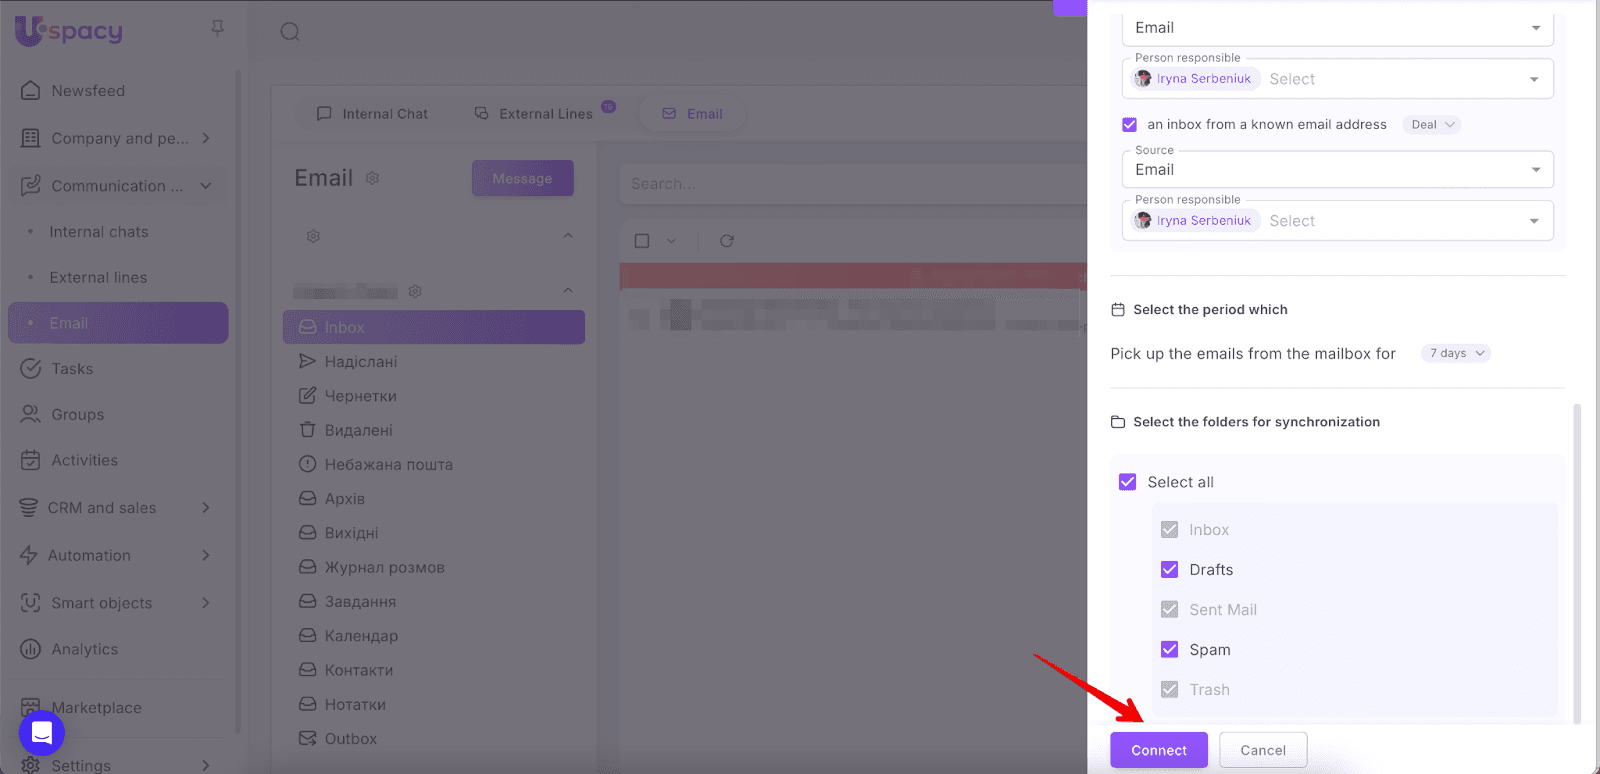Switch to the External Lines tab
The width and height of the screenshot is (1600, 774).
click(535, 114)
